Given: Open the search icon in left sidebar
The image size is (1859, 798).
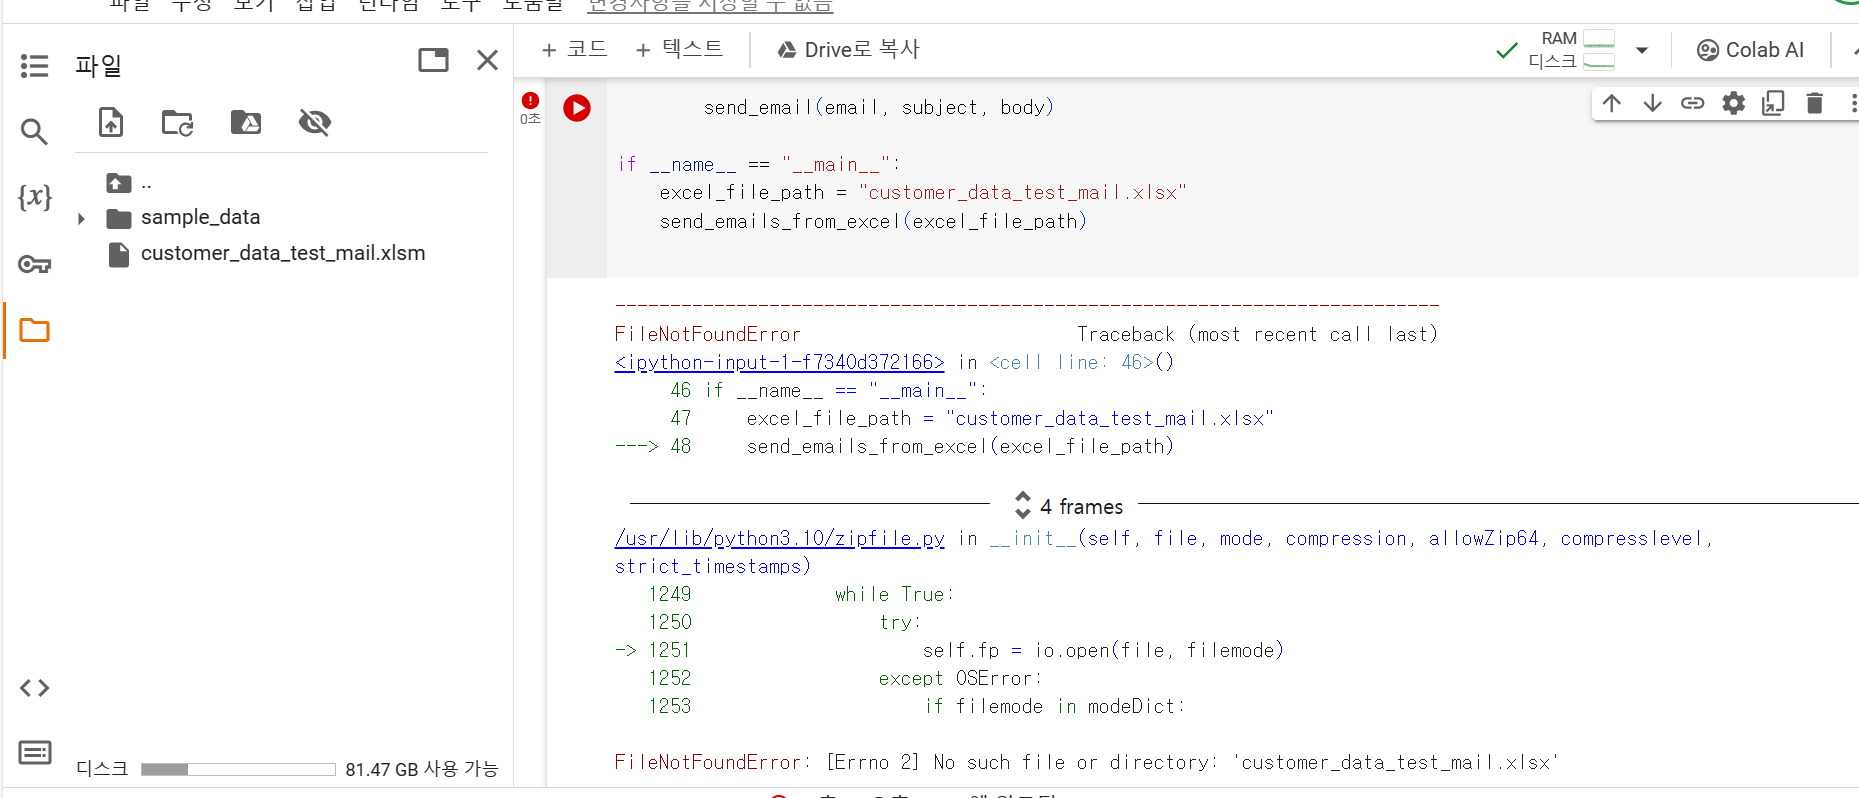Looking at the screenshot, I should [34, 131].
